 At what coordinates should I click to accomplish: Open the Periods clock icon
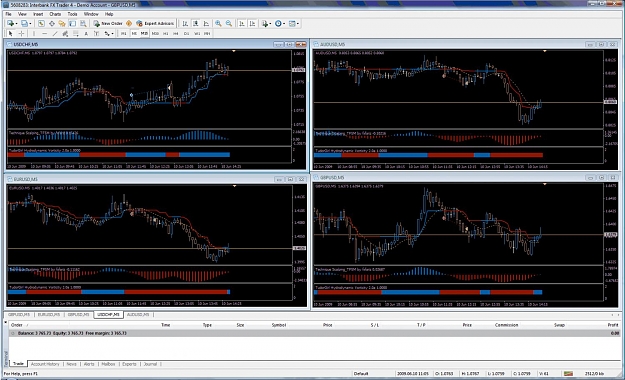278,24
